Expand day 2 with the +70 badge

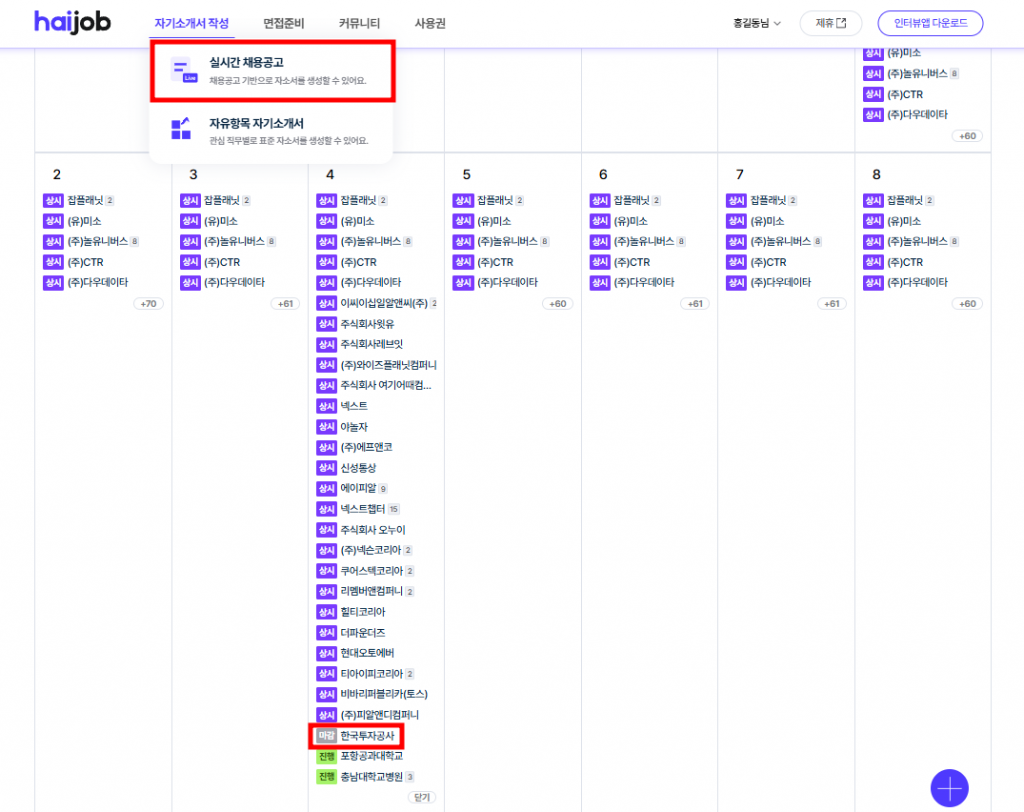click(x=148, y=304)
